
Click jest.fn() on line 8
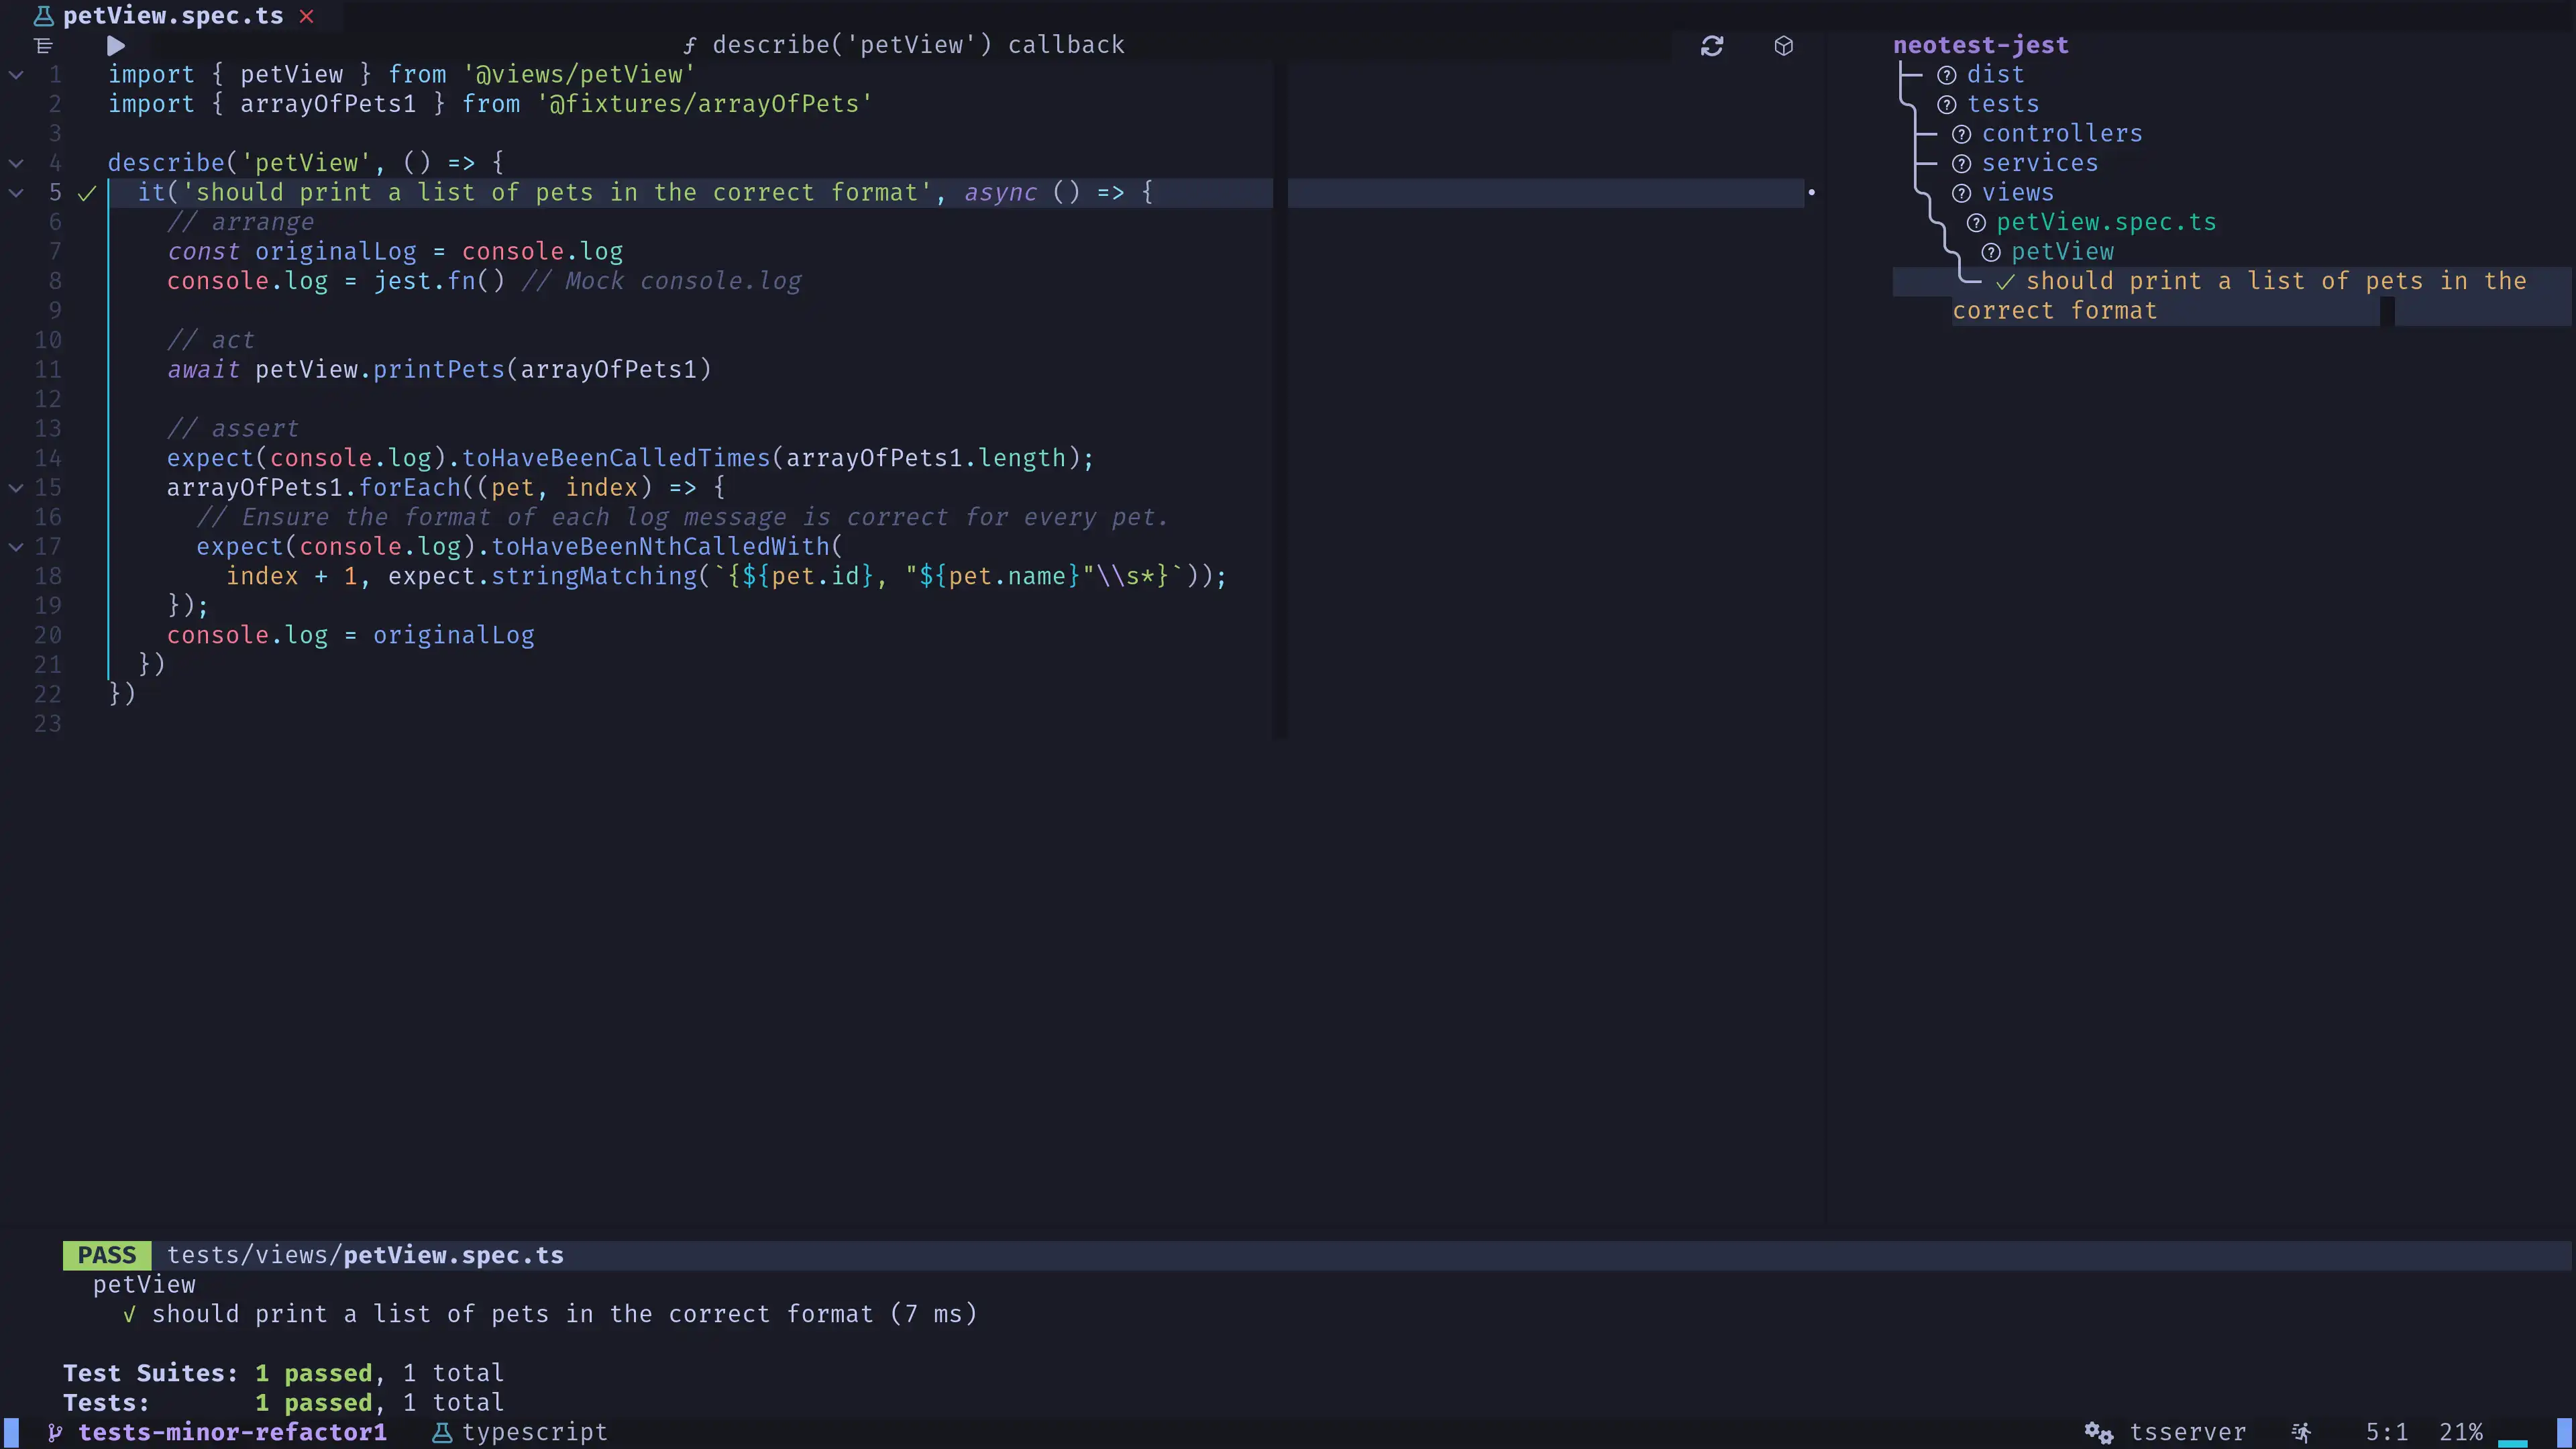[439, 281]
